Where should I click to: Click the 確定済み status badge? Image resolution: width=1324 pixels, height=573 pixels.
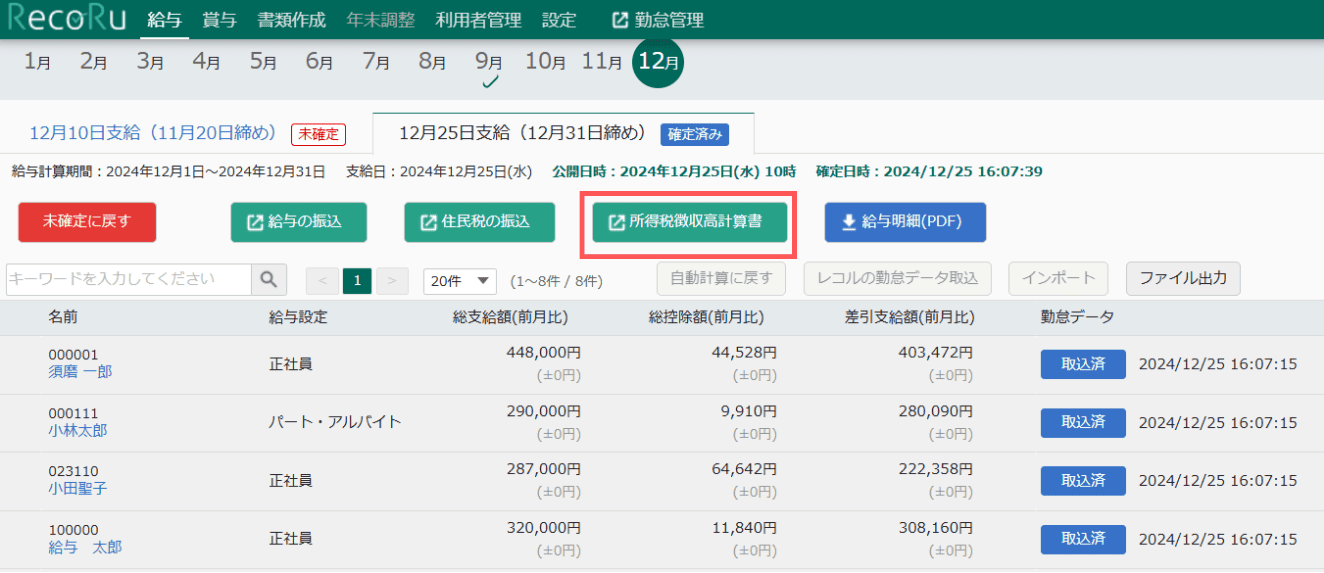[694, 134]
